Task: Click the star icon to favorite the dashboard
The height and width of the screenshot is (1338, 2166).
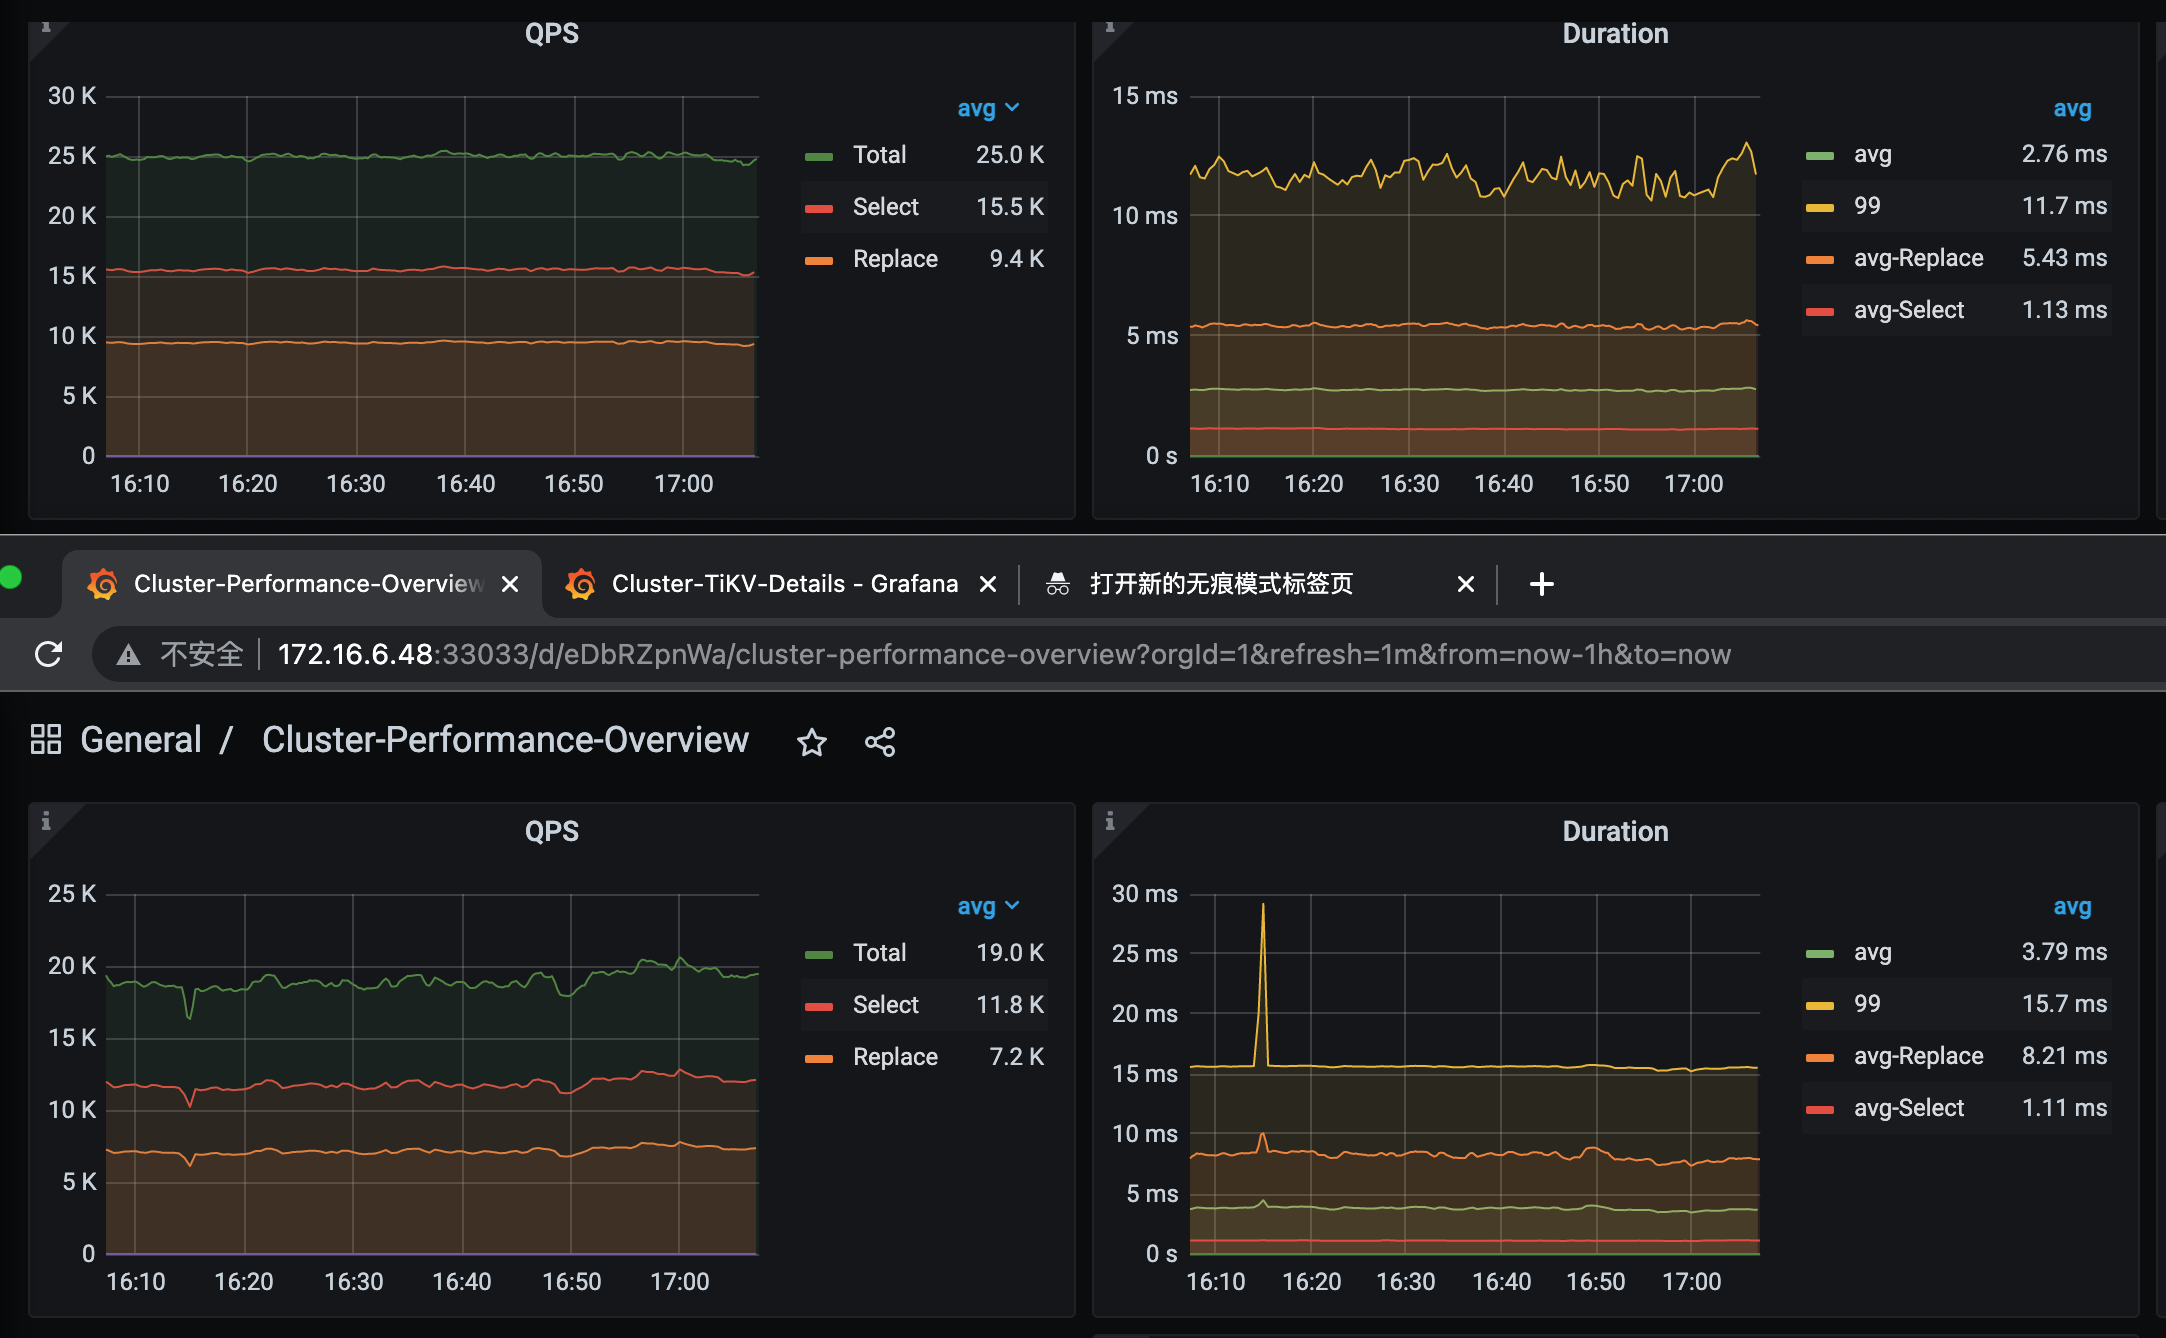Action: 812,742
